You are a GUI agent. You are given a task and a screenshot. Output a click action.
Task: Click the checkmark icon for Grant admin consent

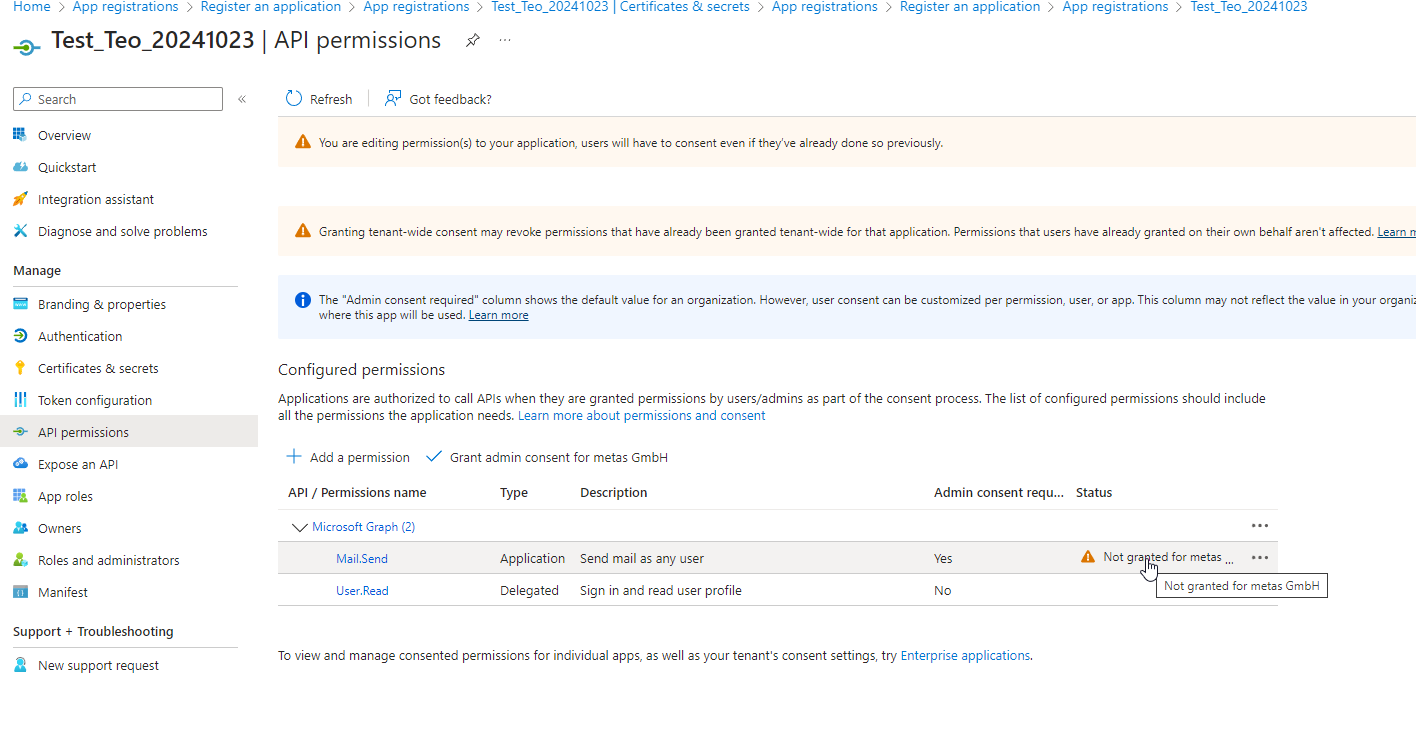pyautogui.click(x=434, y=456)
